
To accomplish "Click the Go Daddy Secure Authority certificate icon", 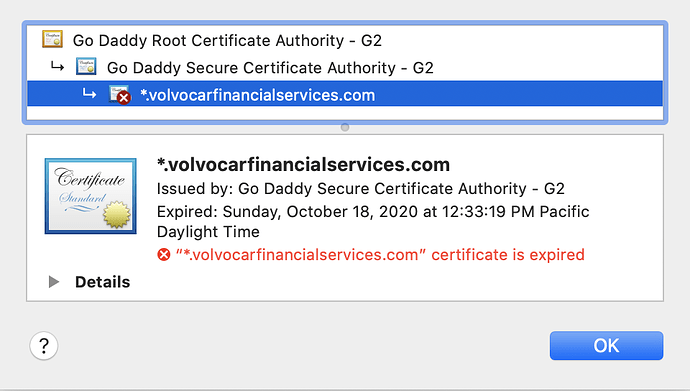I will click(86, 67).
